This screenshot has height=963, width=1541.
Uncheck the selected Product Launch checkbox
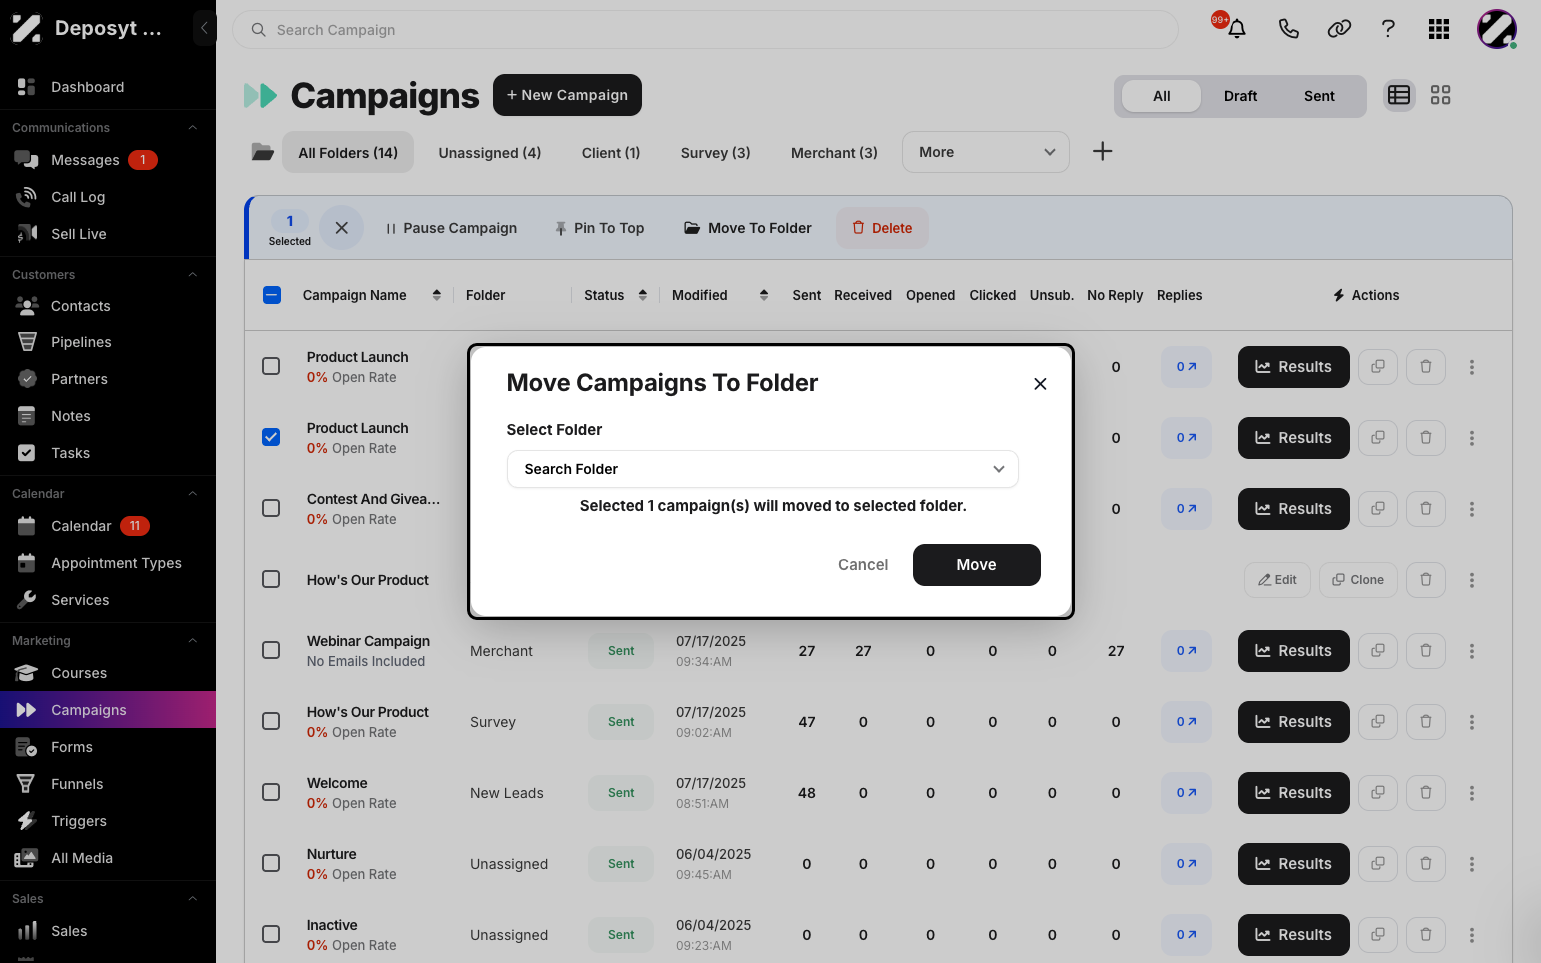271,437
